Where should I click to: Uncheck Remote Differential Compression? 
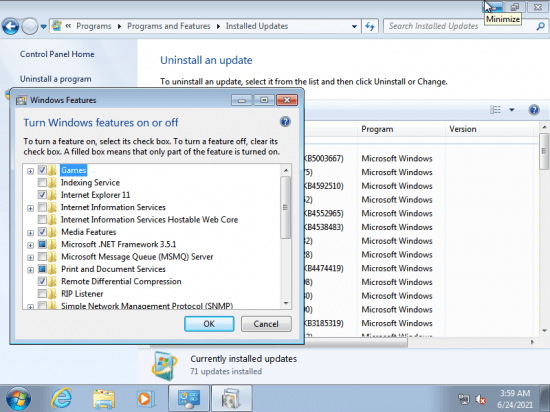tap(42, 282)
